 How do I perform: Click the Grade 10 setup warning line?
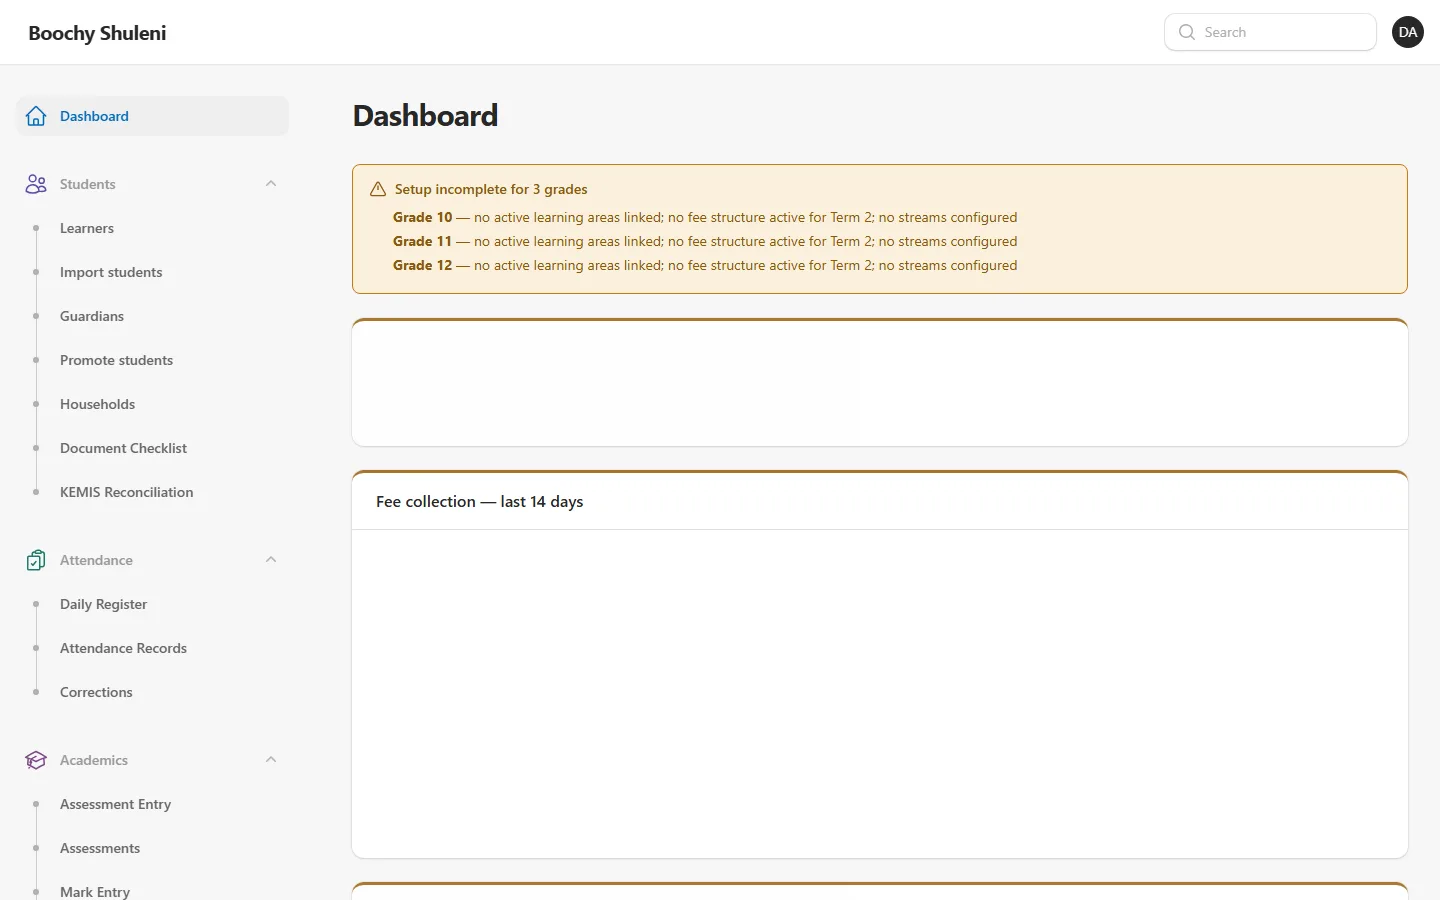[x=705, y=217]
